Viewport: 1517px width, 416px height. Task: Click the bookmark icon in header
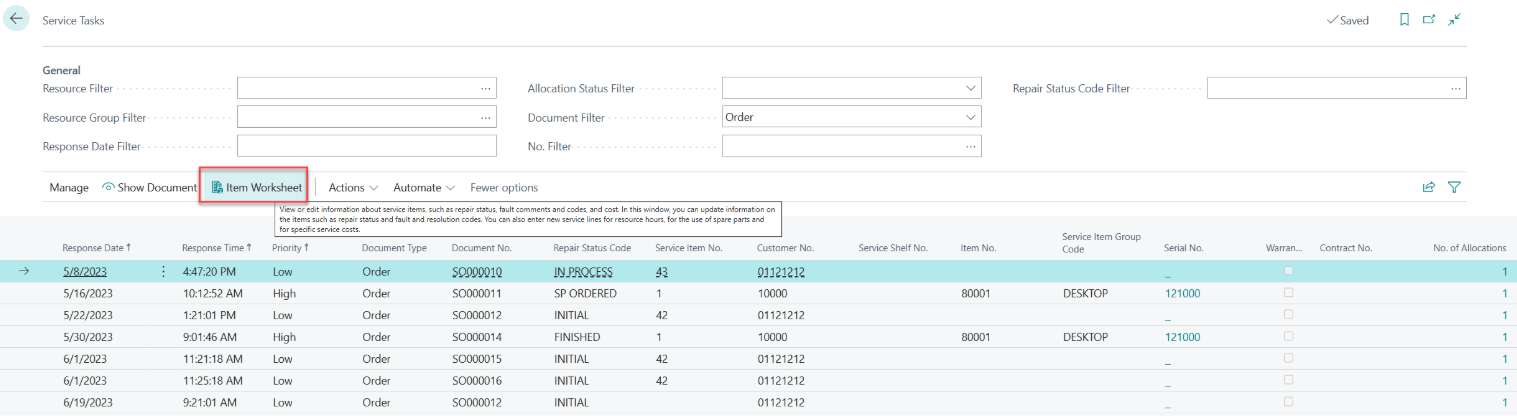tap(1405, 20)
